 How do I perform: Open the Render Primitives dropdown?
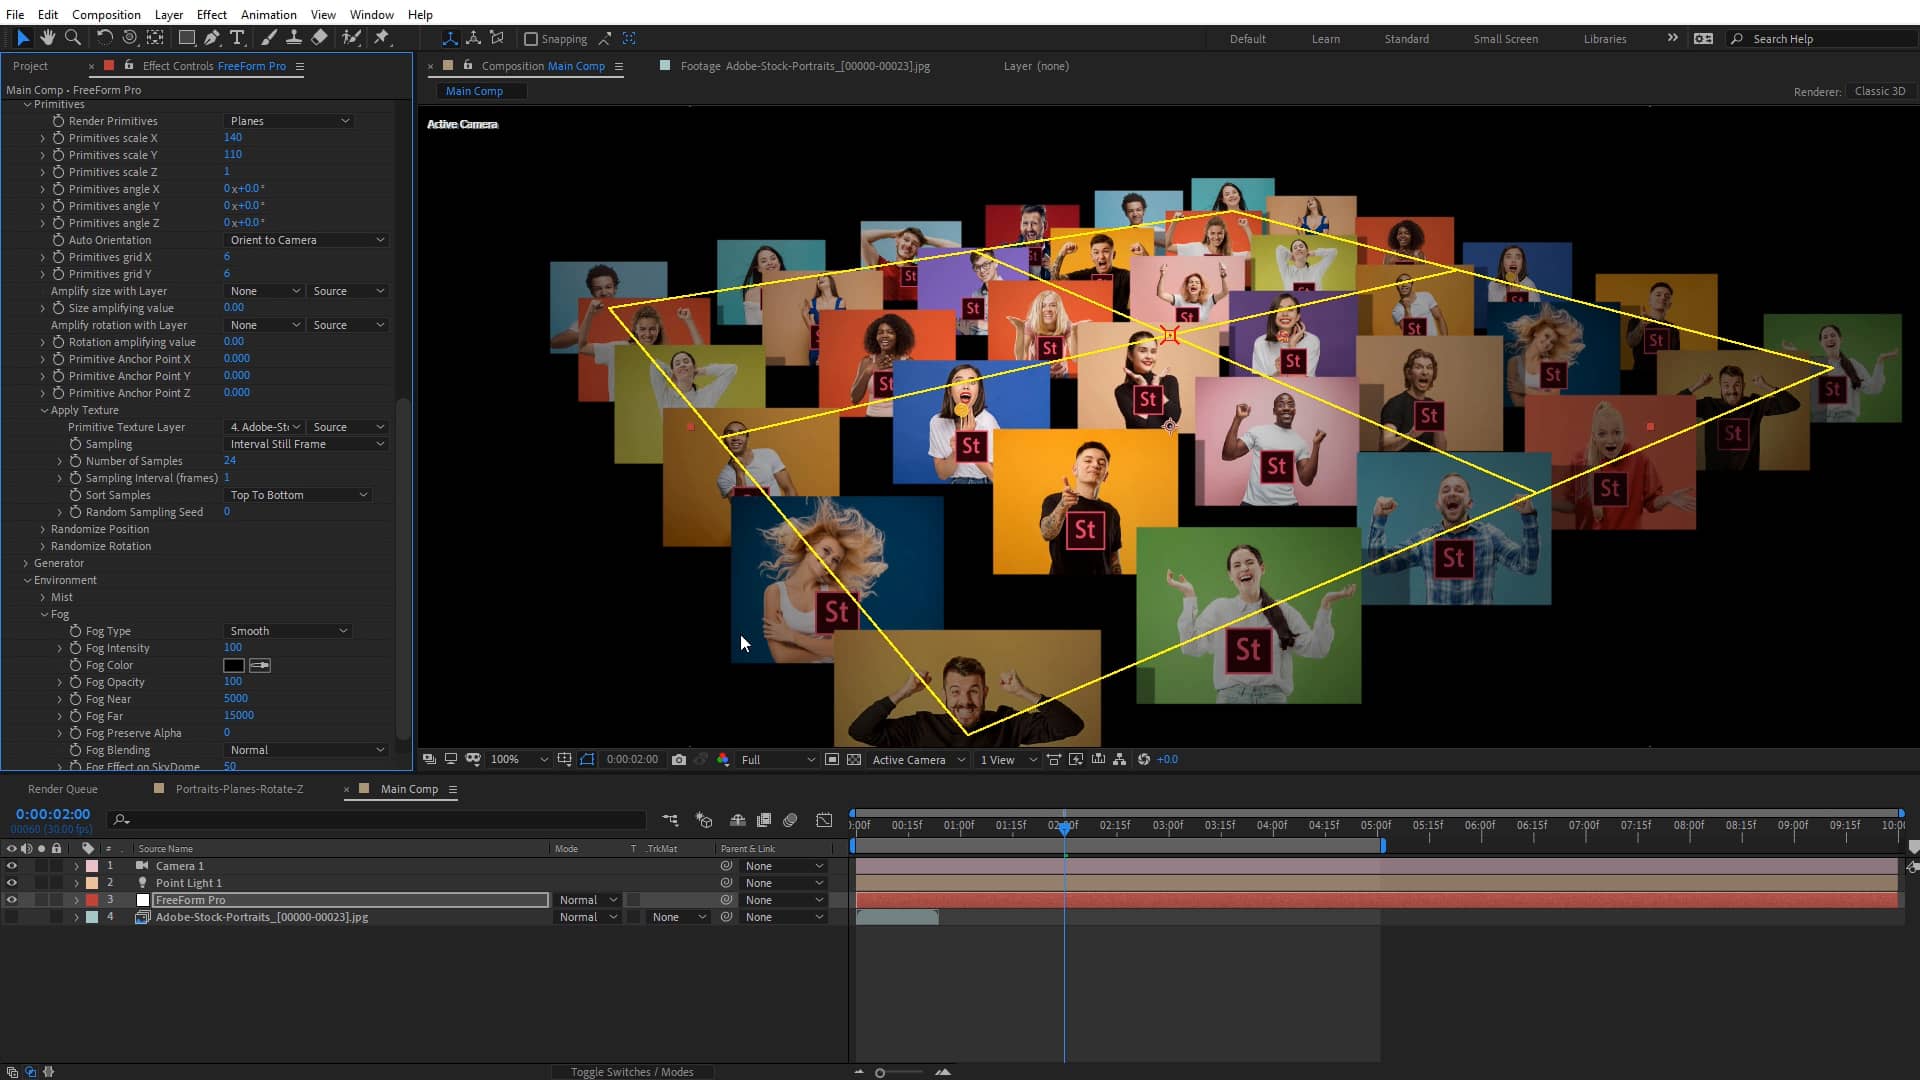[x=289, y=120]
